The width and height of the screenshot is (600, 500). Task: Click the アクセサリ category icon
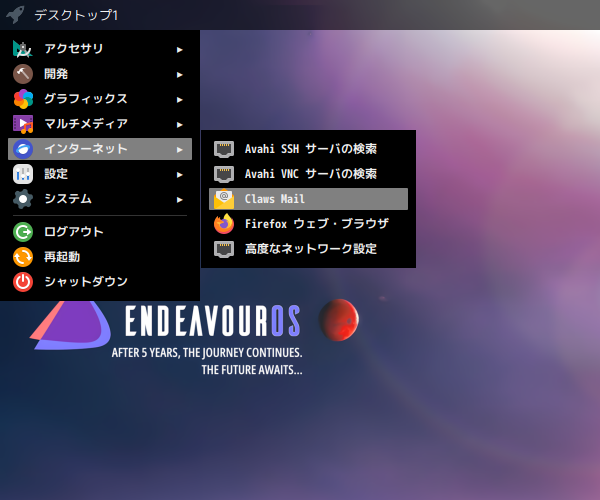[x=23, y=49]
